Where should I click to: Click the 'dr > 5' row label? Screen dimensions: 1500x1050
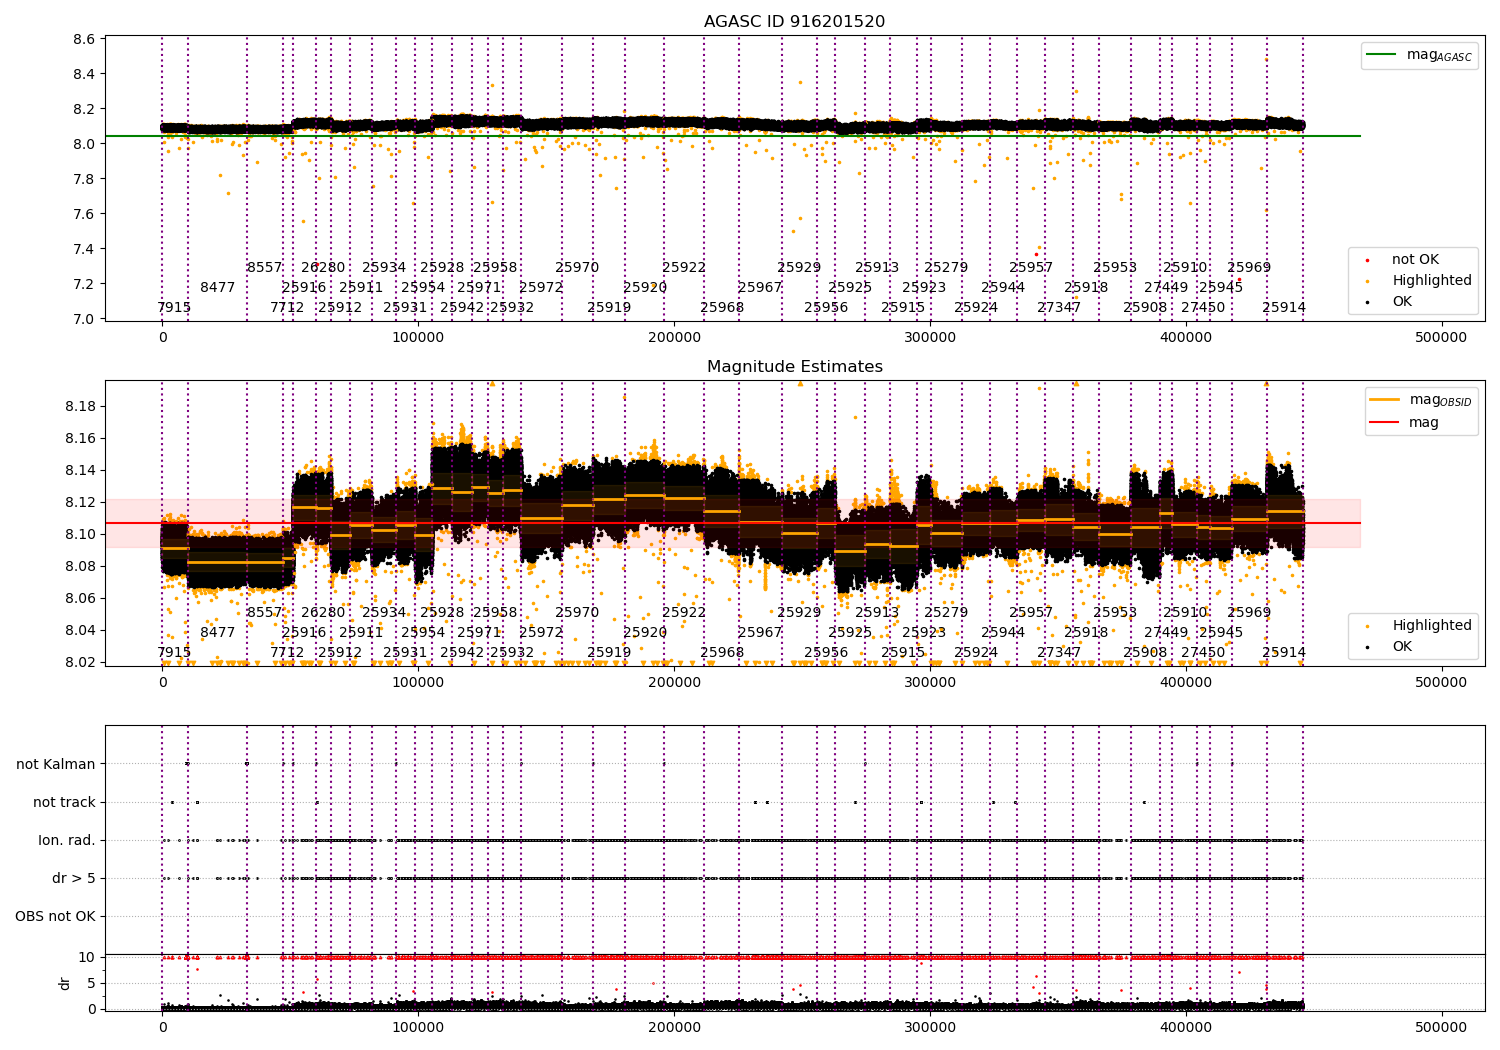point(74,878)
